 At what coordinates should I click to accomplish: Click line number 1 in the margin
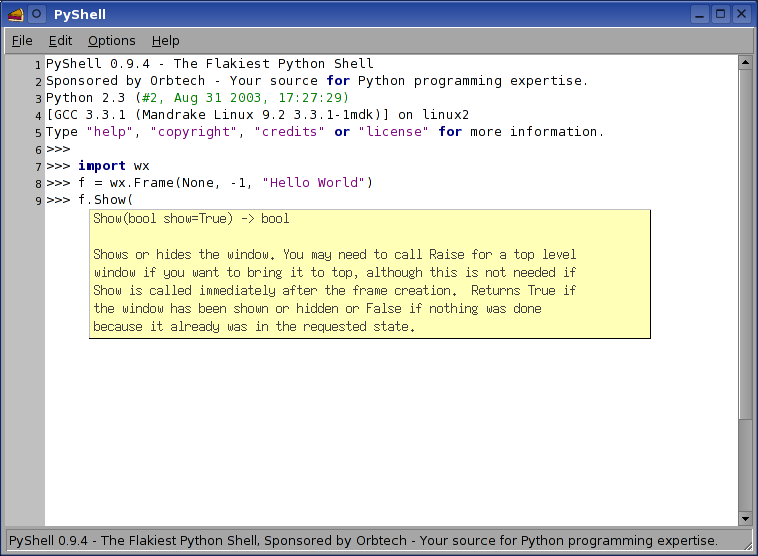(x=38, y=65)
